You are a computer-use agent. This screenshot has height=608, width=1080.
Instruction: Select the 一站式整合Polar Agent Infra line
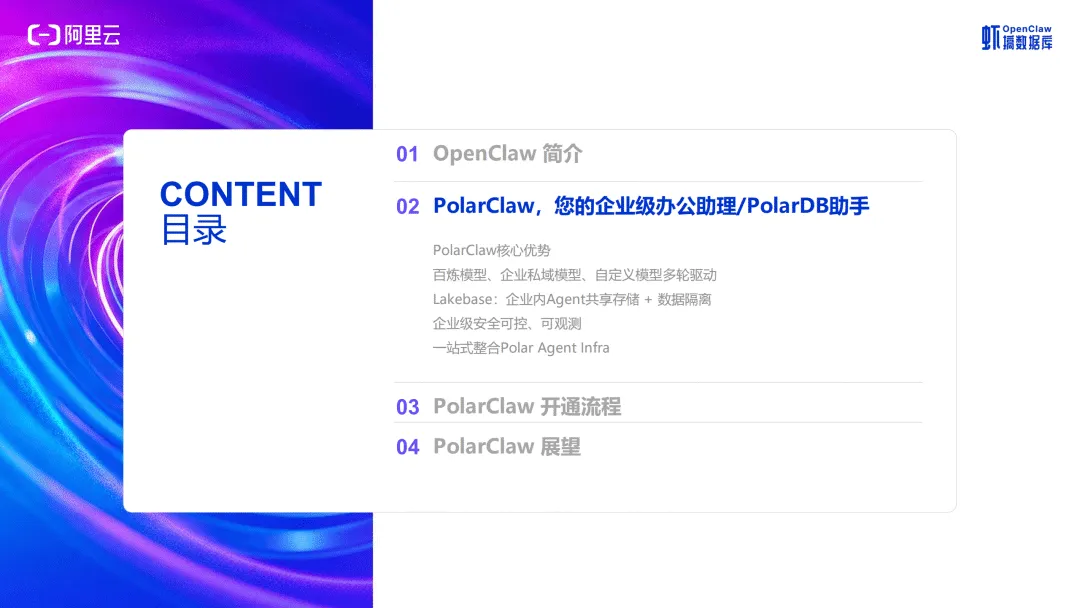coord(521,348)
